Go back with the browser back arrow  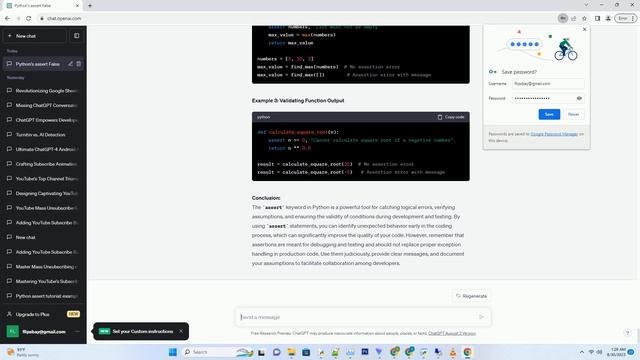point(7,18)
